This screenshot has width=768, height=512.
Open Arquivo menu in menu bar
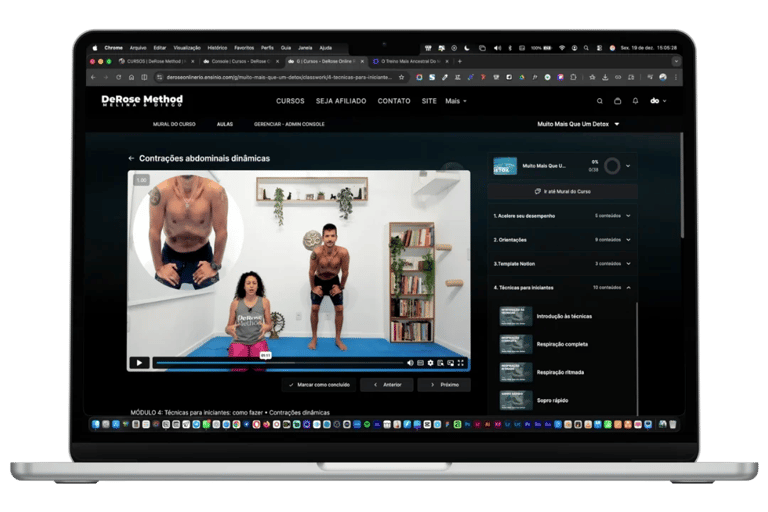138,48
